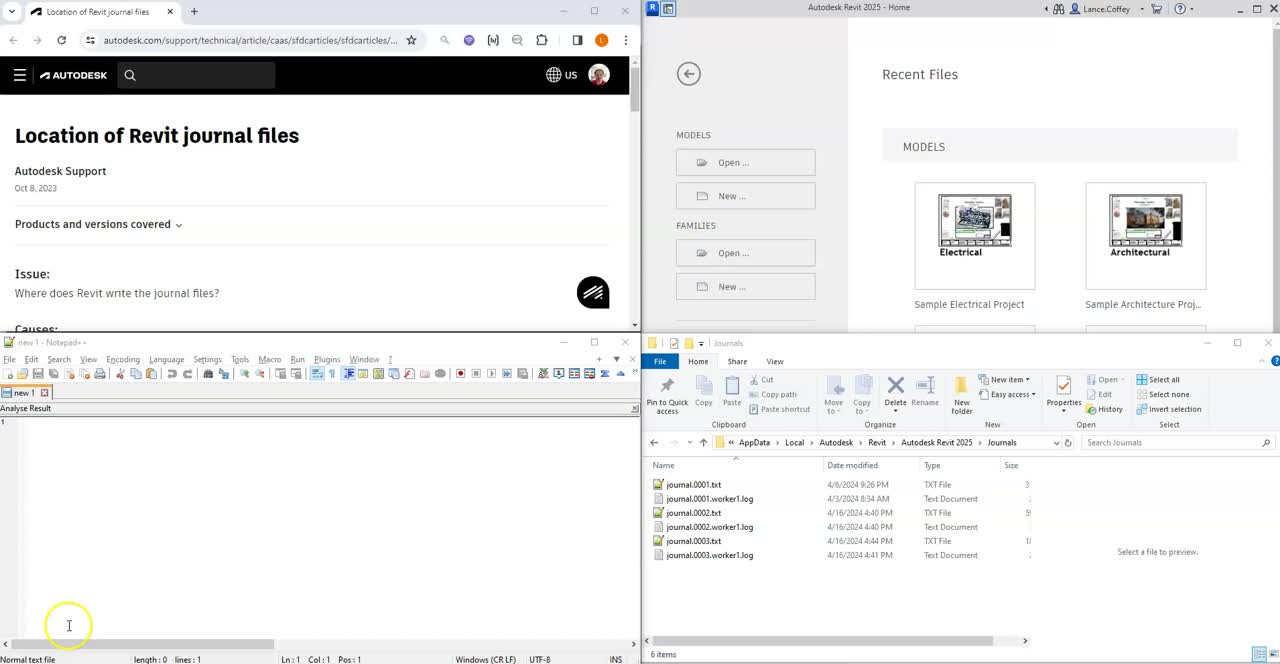Open the US region selector on Autodesk
Viewport: 1280px width, 664px height.
pyautogui.click(x=562, y=75)
